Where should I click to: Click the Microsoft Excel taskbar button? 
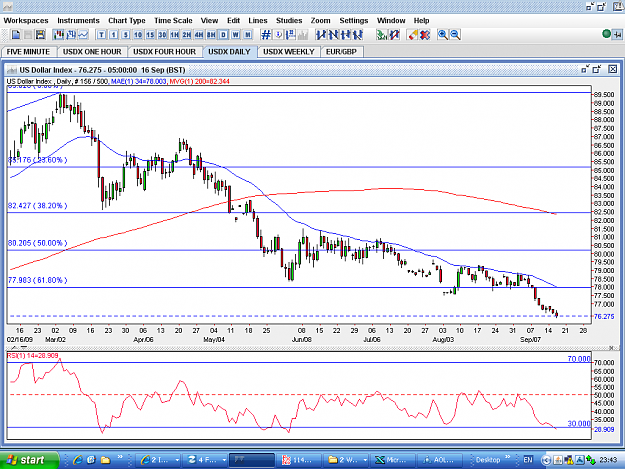392,460
